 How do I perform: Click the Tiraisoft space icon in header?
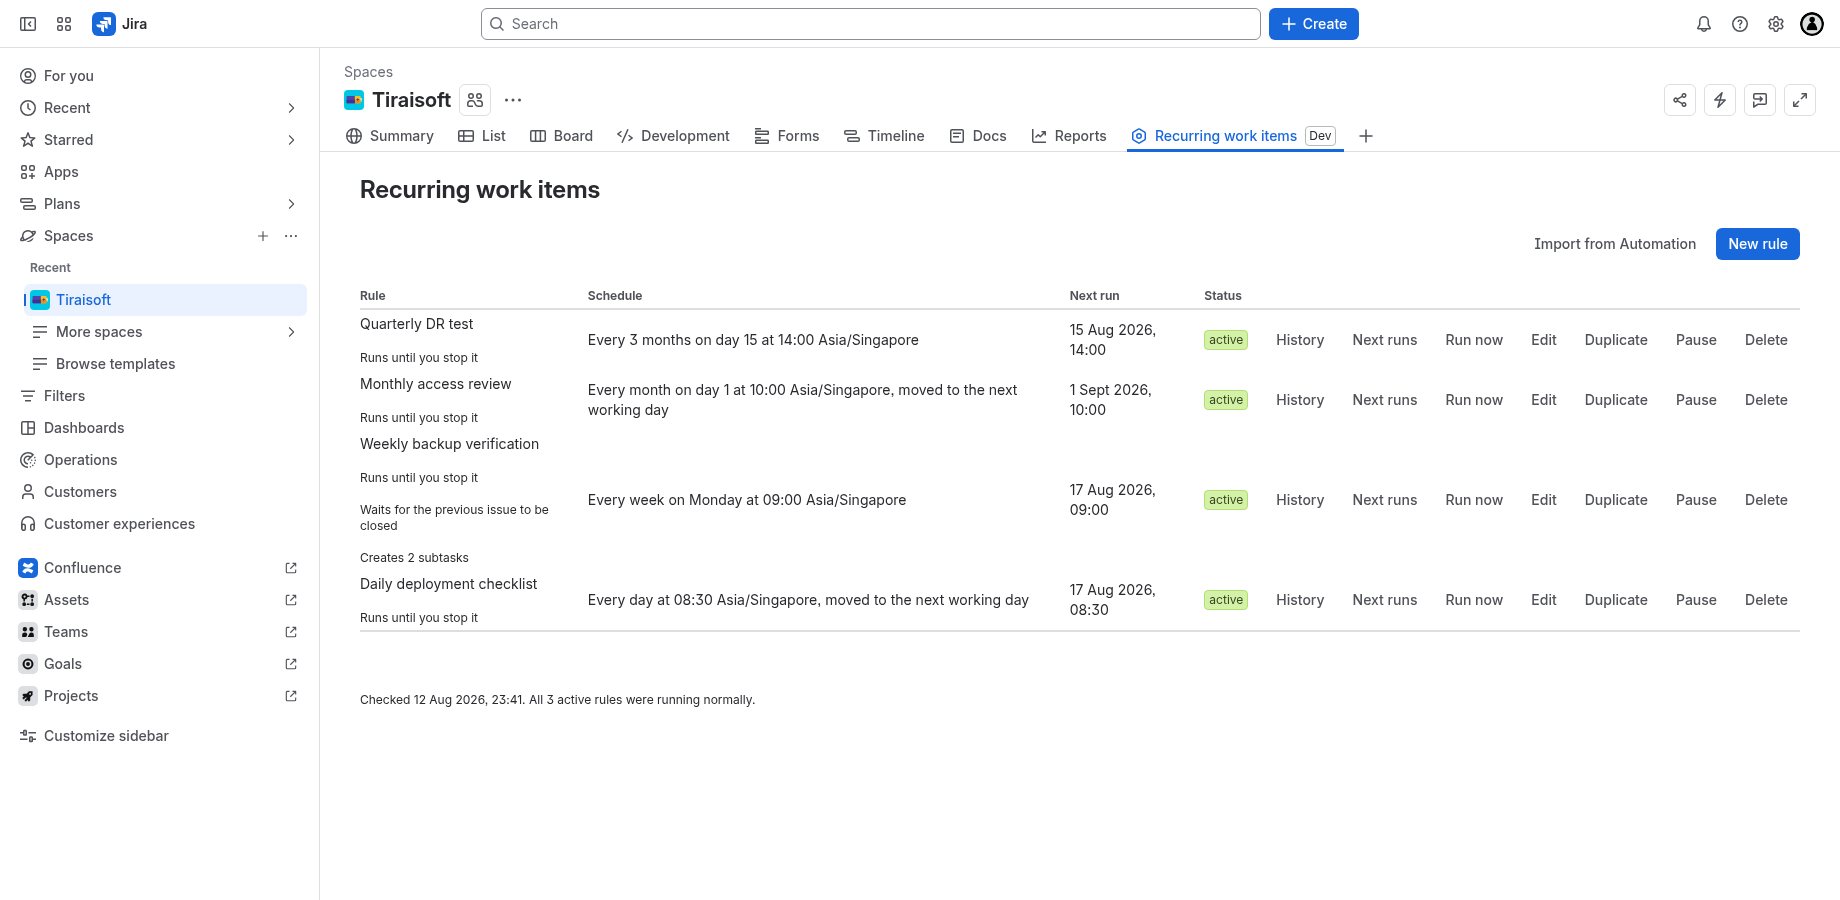tap(354, 100)
